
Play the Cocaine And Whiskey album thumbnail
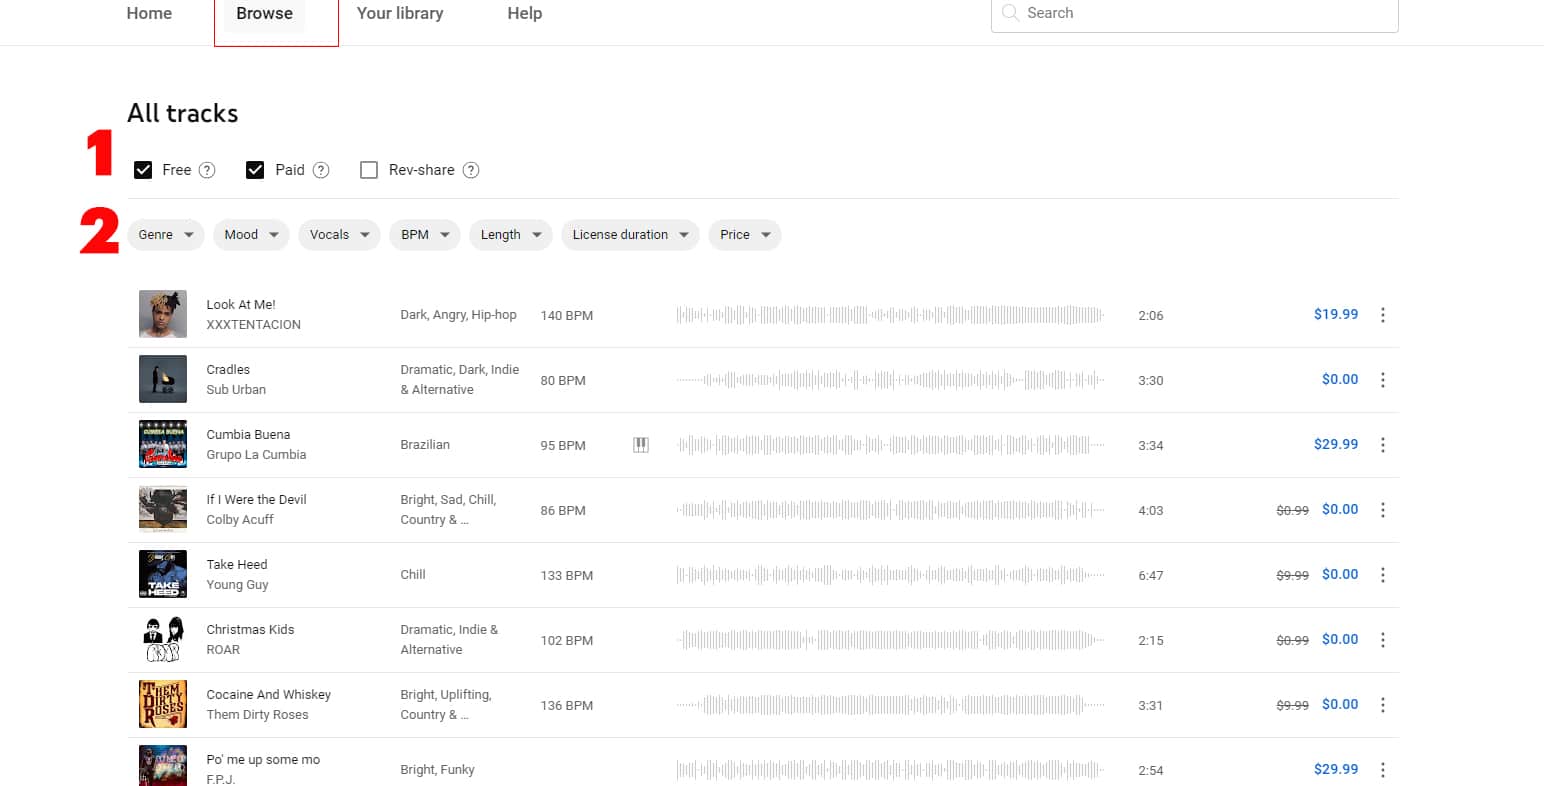(x=163, y=704)
